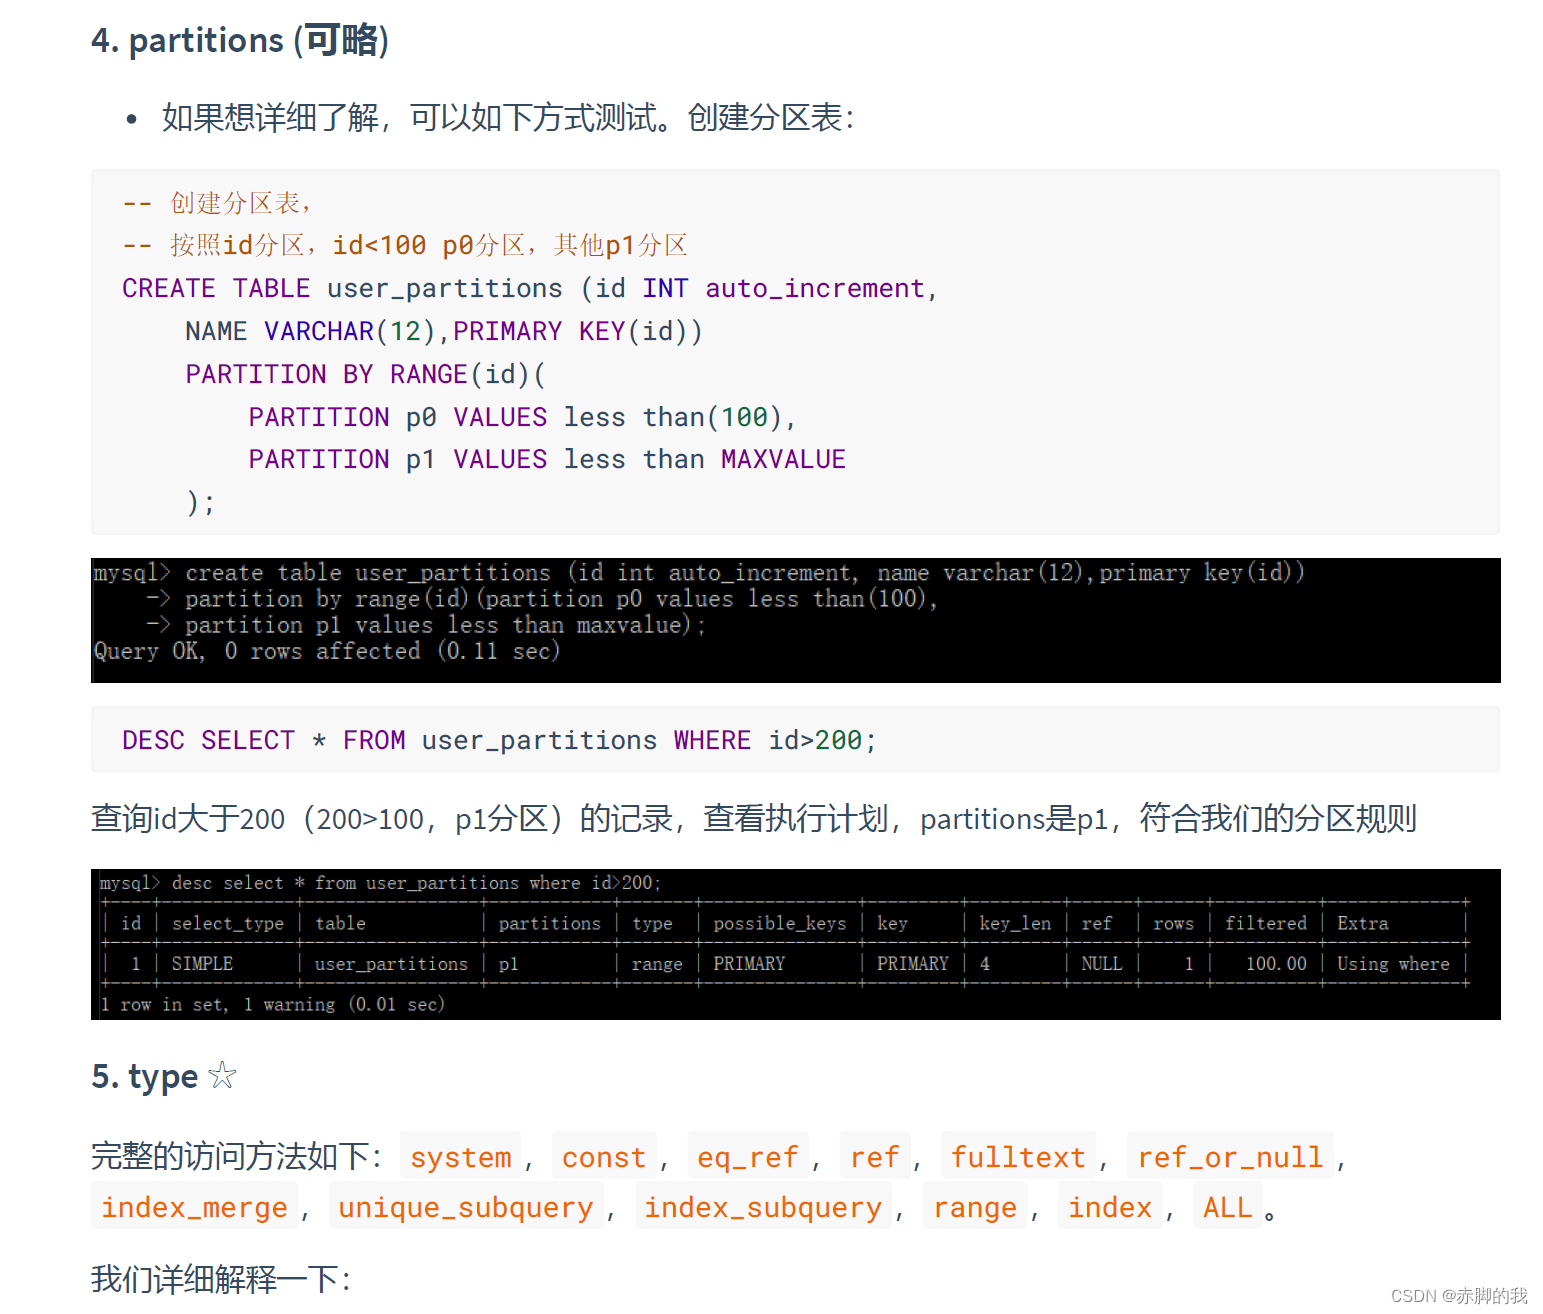Click the '1 row in set, 1 warning' line
Screen dimensions: 1543x1314
[272, 1004]
